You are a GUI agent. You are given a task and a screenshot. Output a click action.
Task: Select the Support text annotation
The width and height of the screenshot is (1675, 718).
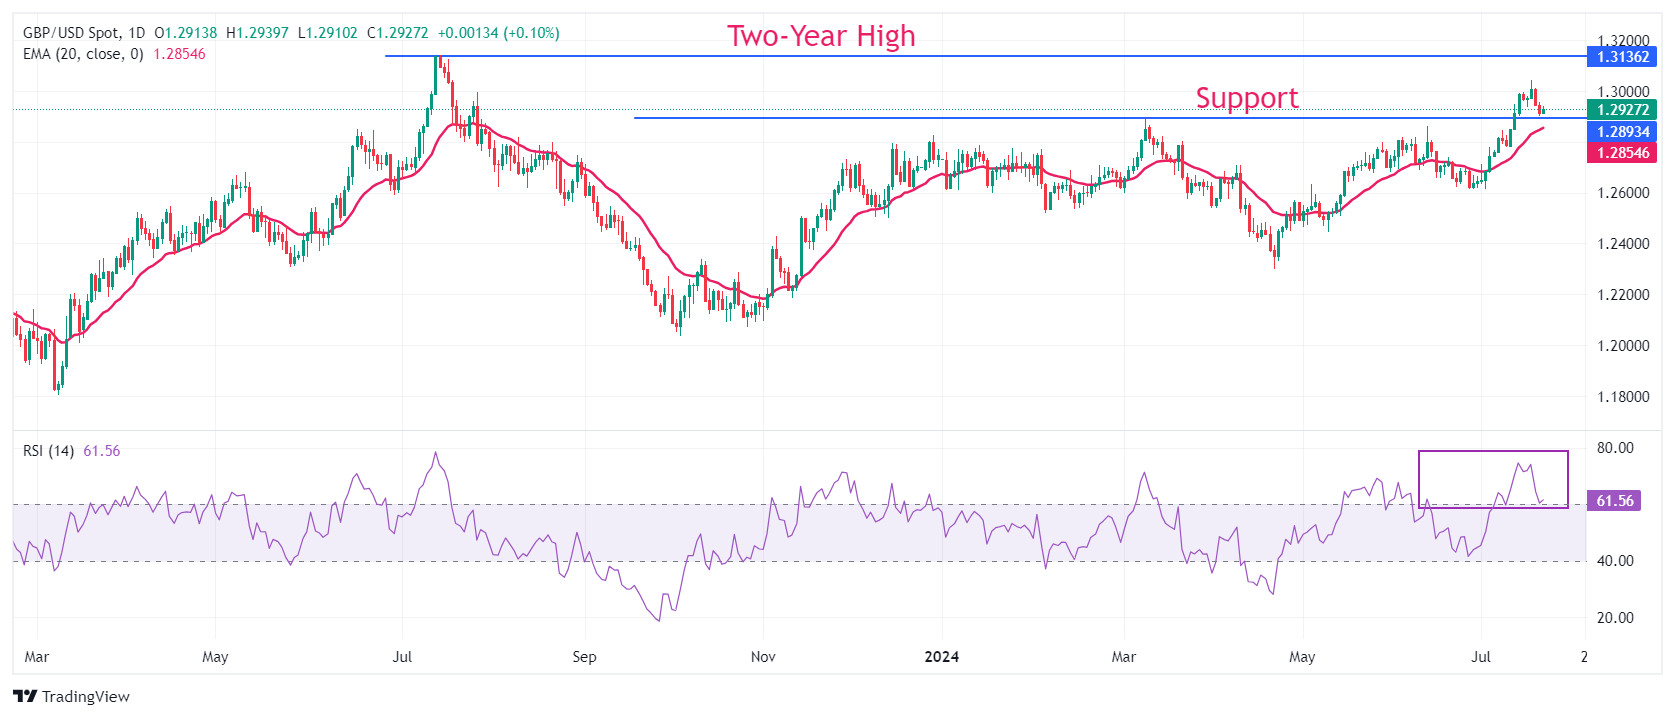(1247, 98)
